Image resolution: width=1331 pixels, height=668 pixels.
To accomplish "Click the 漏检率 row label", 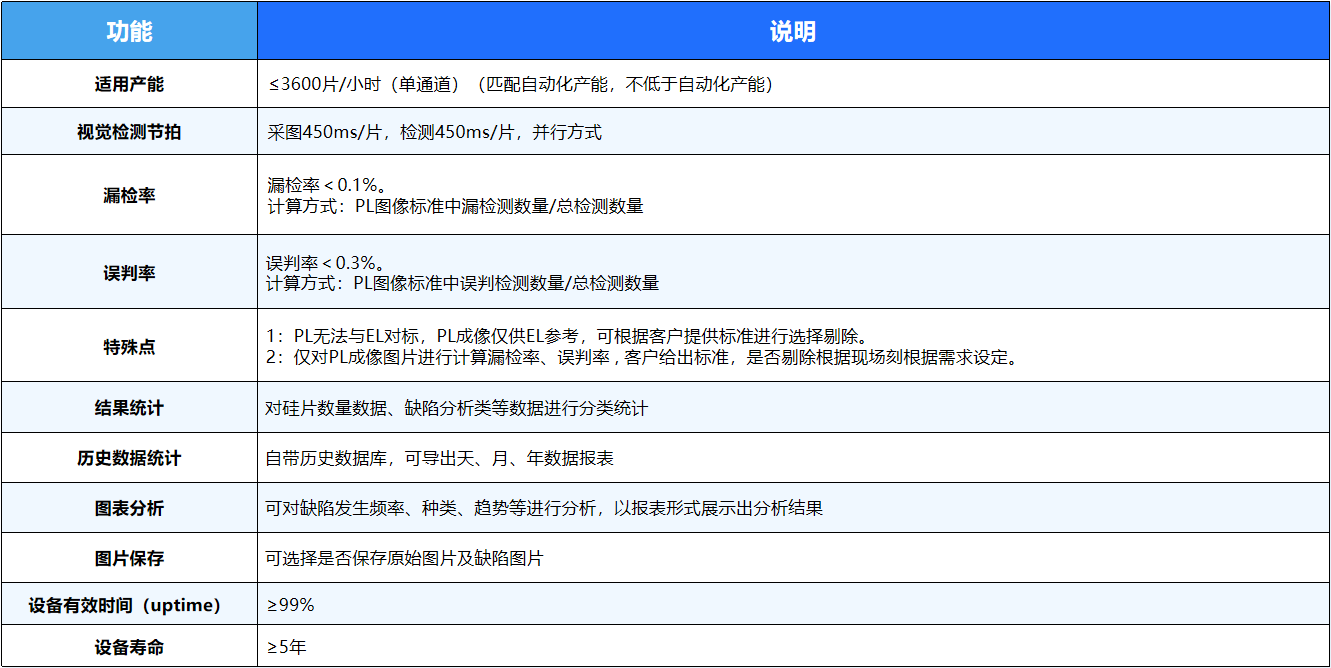I will [x=129, y=196].
